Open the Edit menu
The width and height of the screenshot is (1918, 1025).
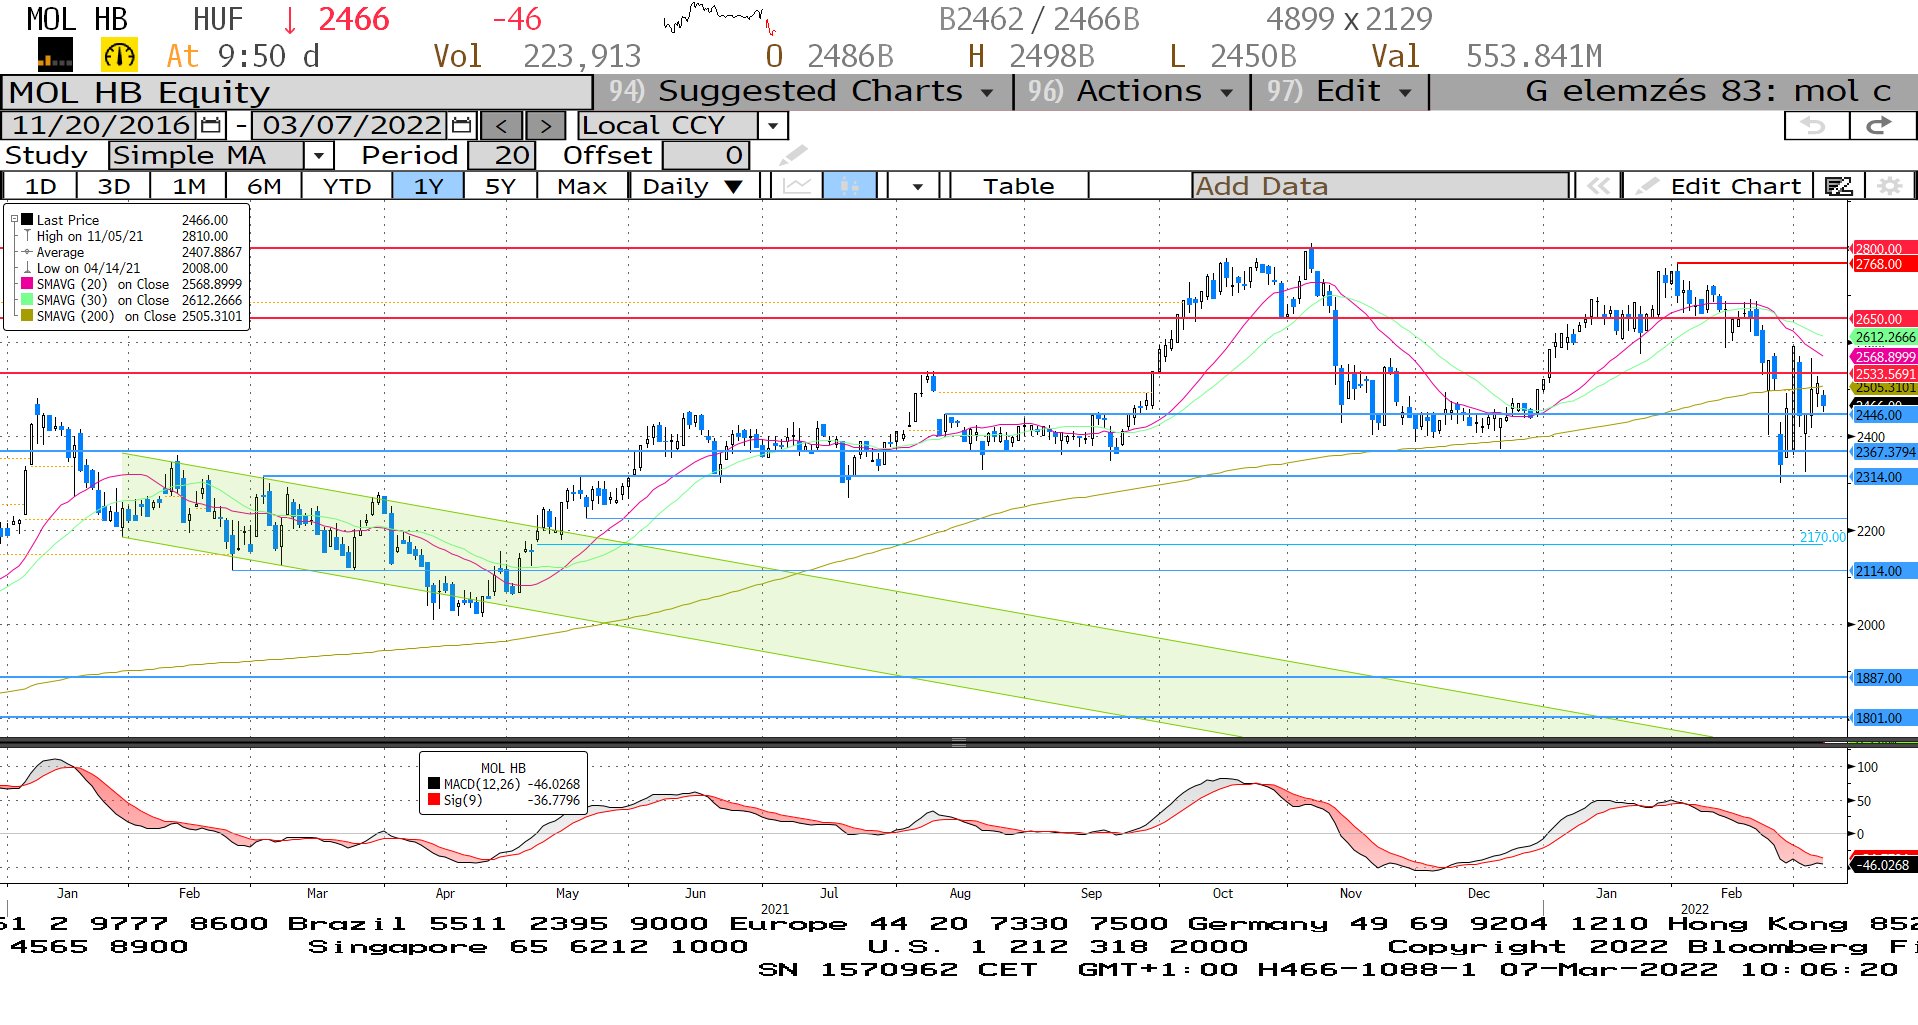pyautogui.click(x=1340, y=91)
